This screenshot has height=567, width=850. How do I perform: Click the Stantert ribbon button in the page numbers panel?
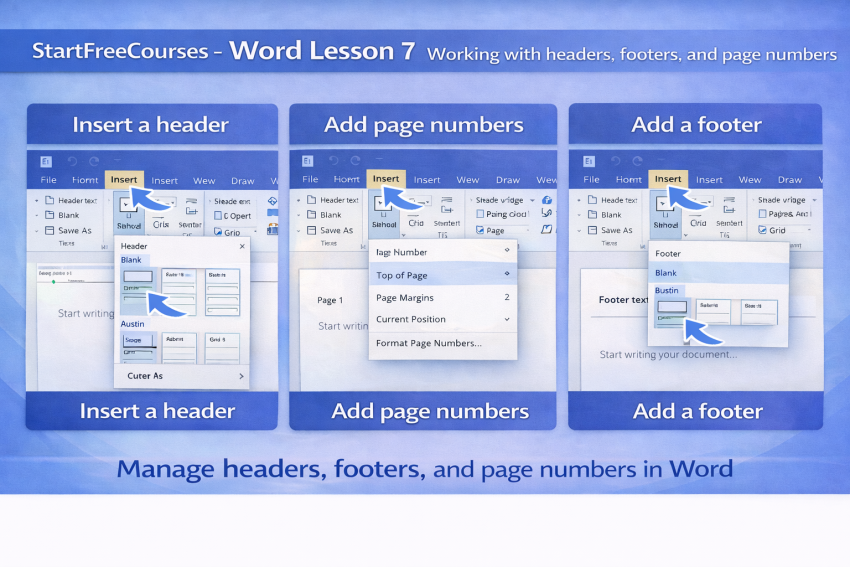pyautogui.click(x=447, y=212)
